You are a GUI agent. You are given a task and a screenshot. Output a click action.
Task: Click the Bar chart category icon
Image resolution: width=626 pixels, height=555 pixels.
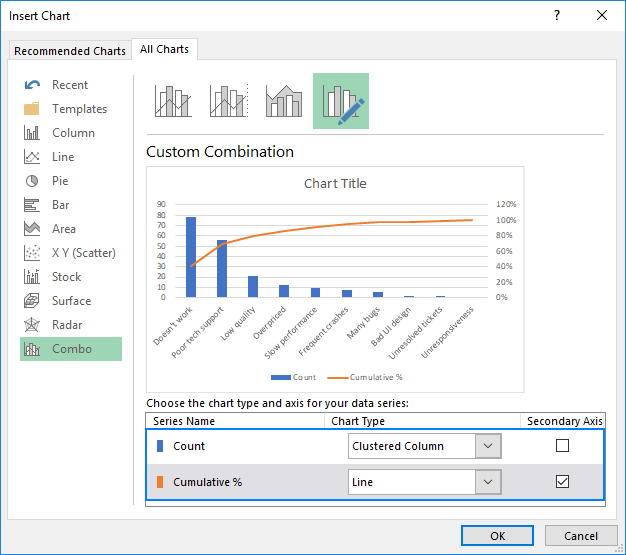pyautogui.click(x=32, y=205)
